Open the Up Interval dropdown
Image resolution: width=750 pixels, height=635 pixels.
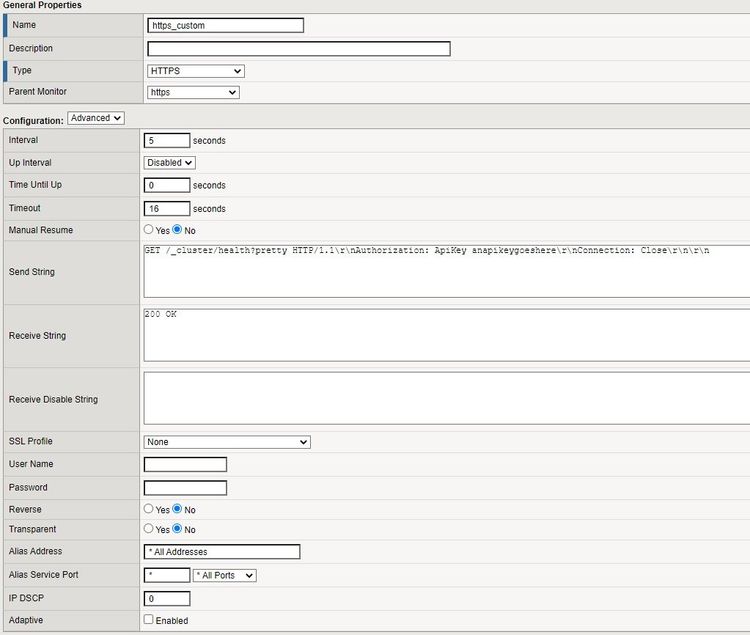pyautogui.click(x=170, y=162)
